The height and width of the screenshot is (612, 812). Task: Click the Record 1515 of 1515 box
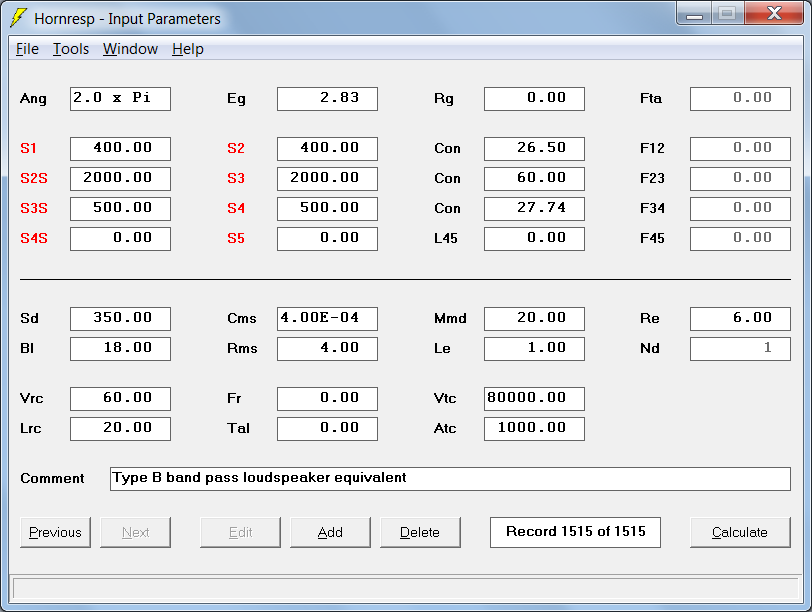pos(575,532)
